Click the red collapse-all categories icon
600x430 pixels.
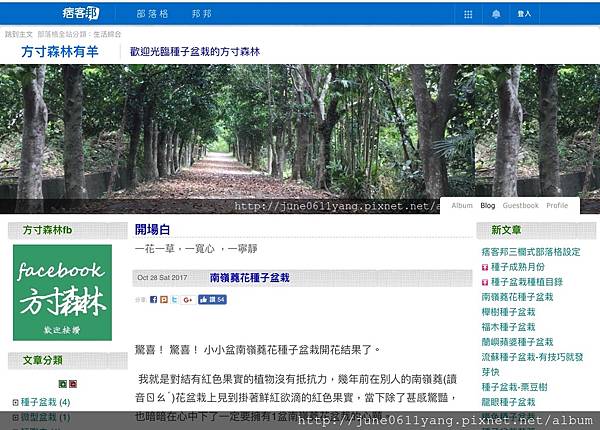point(73,384)
